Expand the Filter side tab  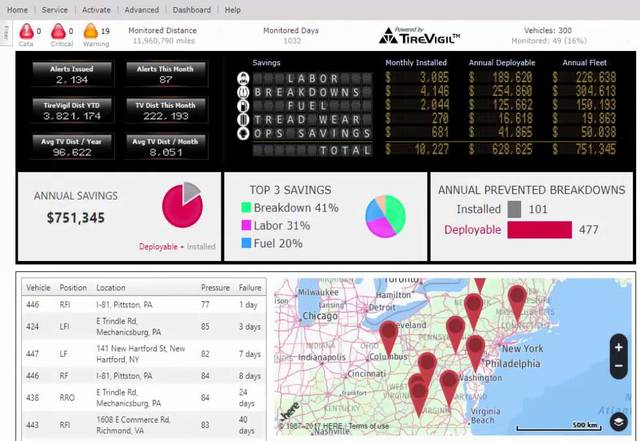tap(5, 32)
